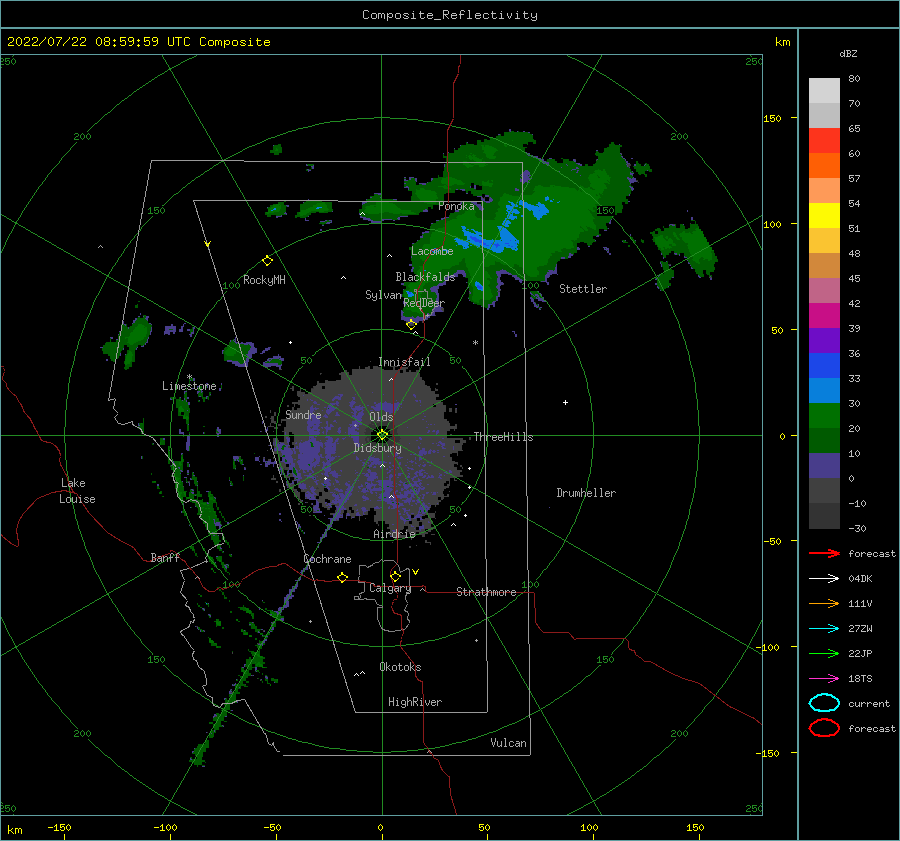
Task: Click the dBZ scale heading
Action: coord(848,54)
